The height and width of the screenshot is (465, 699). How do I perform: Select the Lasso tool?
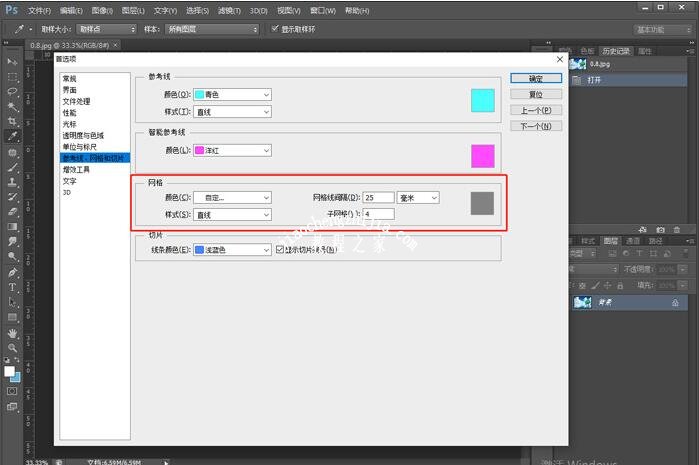click(x=12, y=91)
